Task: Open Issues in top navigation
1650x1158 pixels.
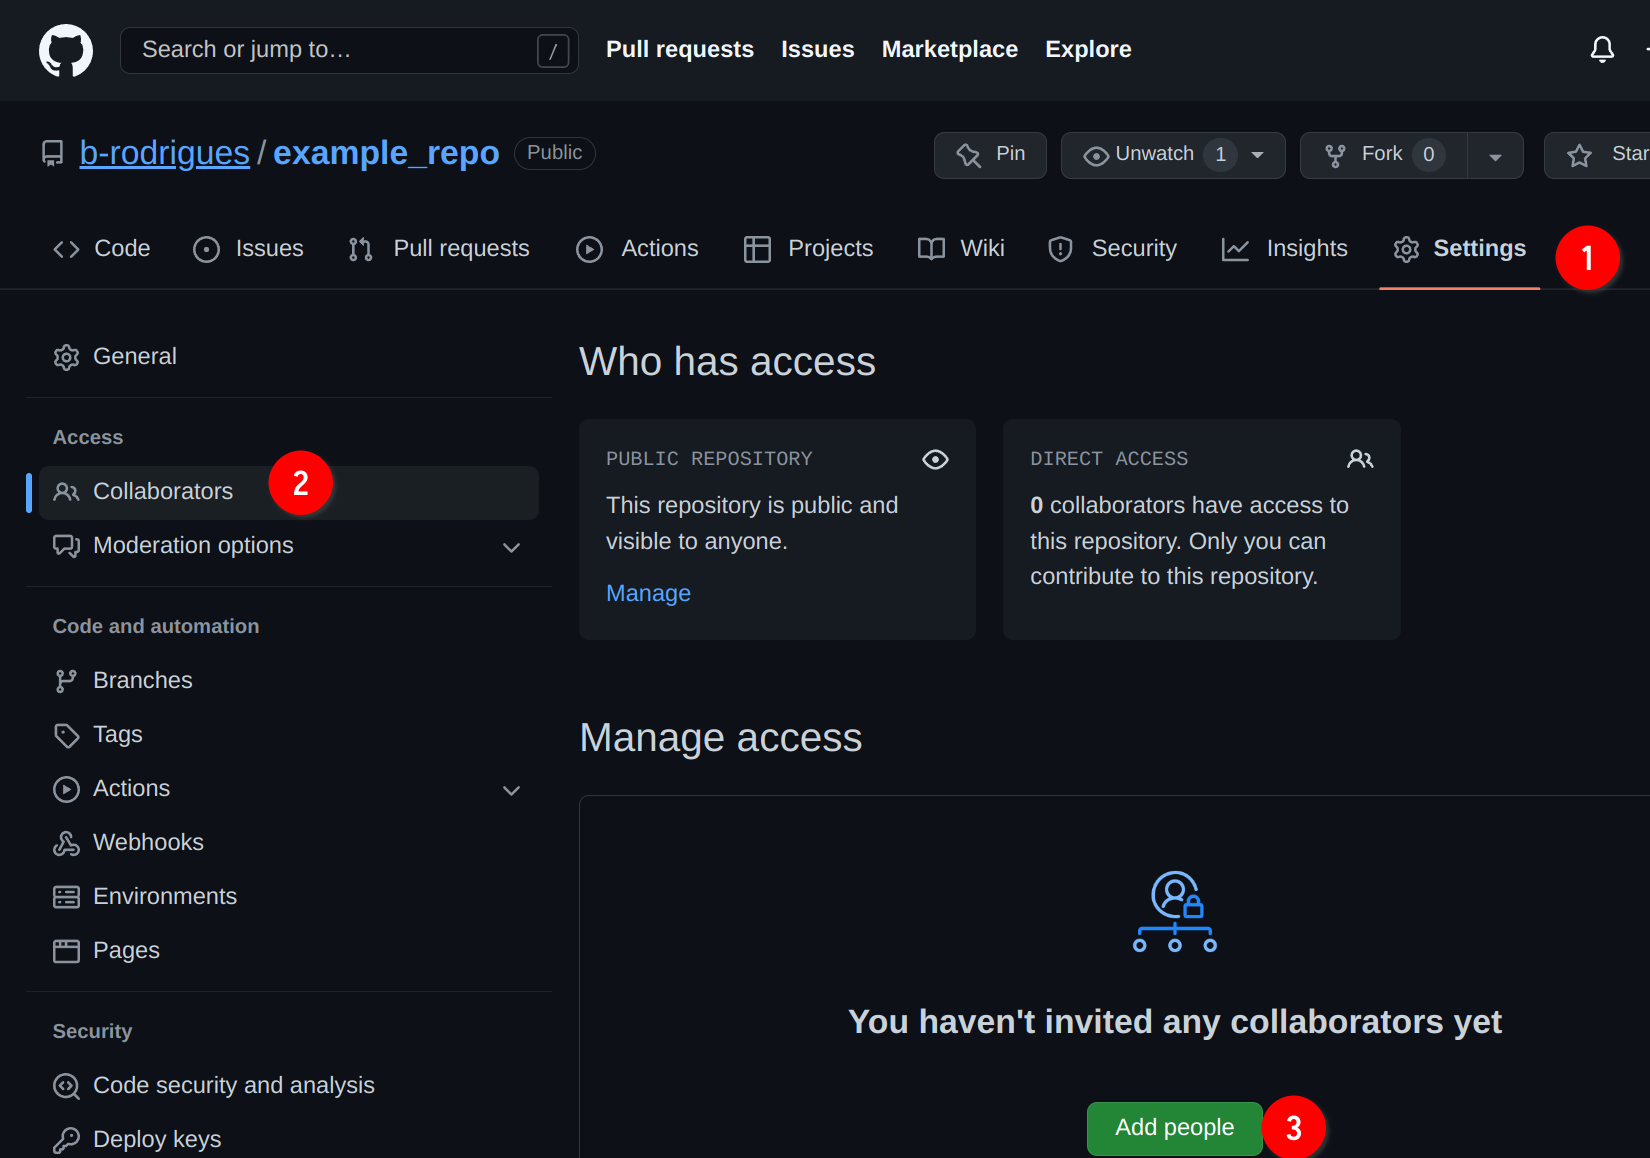Action: click(x=818, y=49)
